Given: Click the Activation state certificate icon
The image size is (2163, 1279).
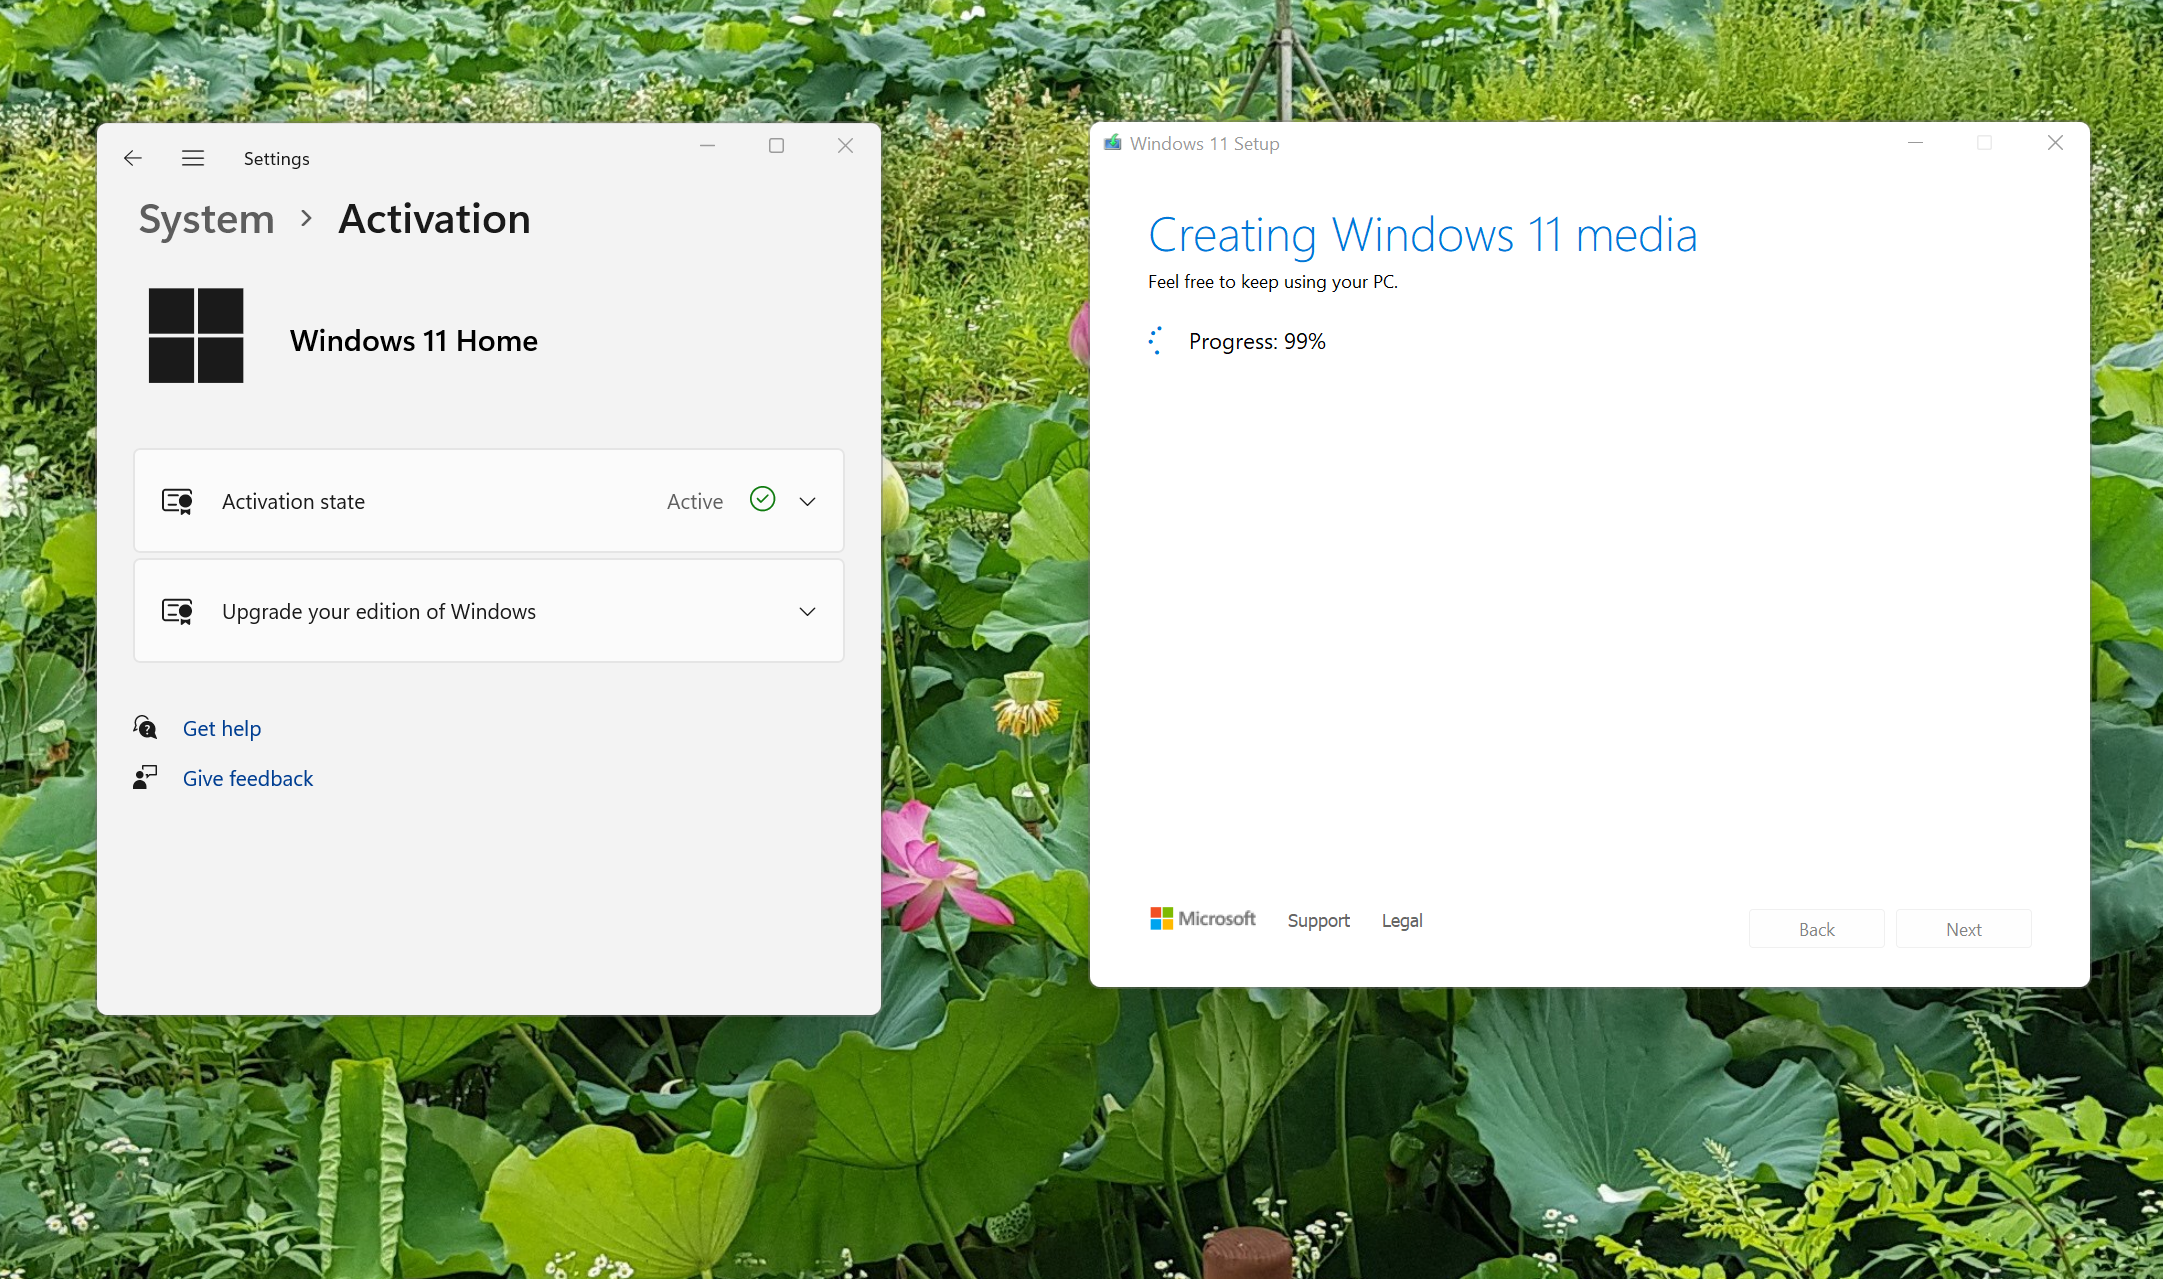Looking at the screenshot, I should (x=177, y=501).
